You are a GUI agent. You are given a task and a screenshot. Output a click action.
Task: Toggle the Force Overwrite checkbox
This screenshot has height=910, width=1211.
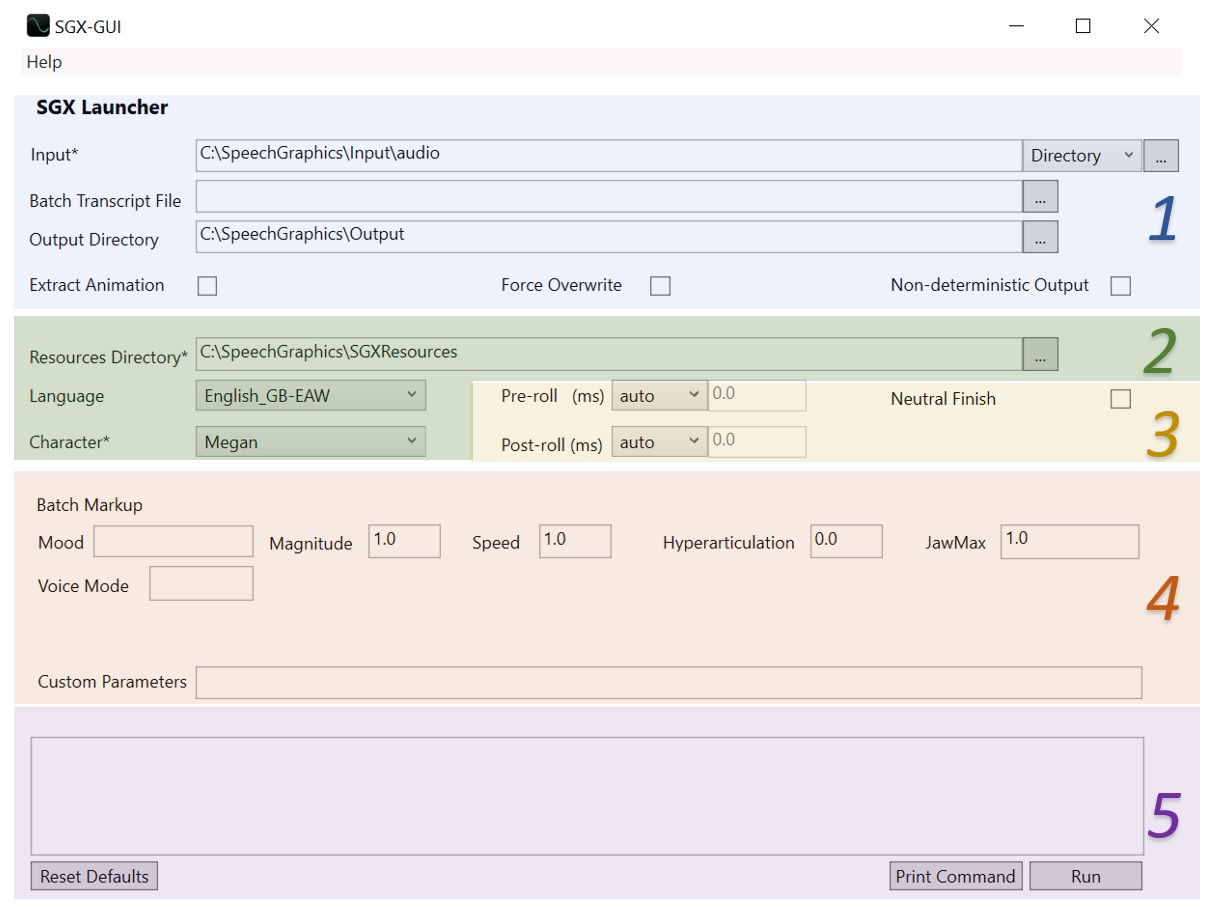660,286
